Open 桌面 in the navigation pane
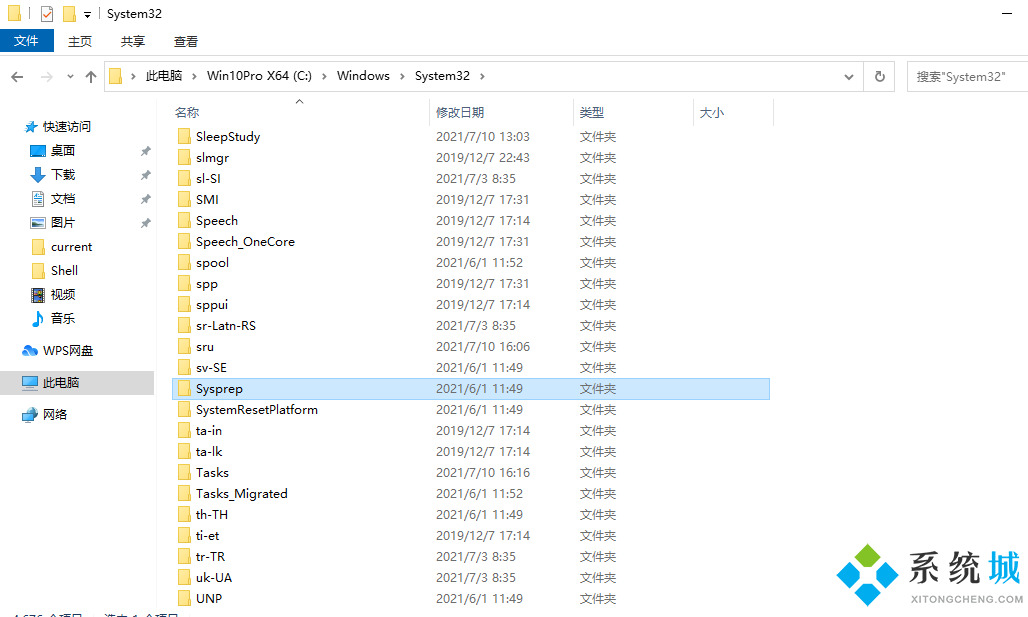This screenshot has width=1028, height=617. coord(63,151)
